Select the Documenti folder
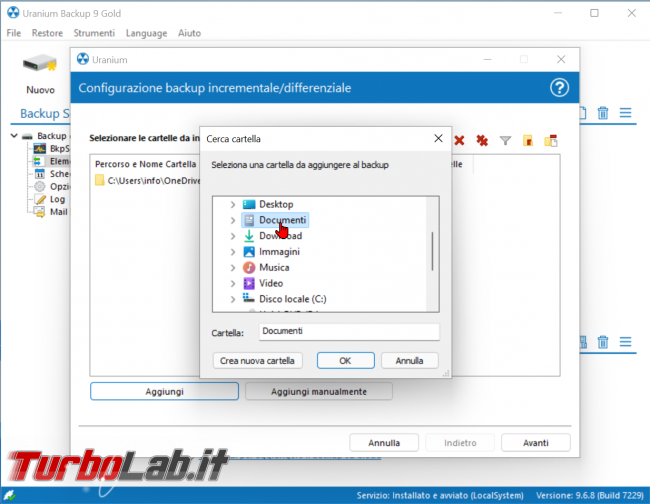This screenshot has height=504, width=650. (275, 220)
